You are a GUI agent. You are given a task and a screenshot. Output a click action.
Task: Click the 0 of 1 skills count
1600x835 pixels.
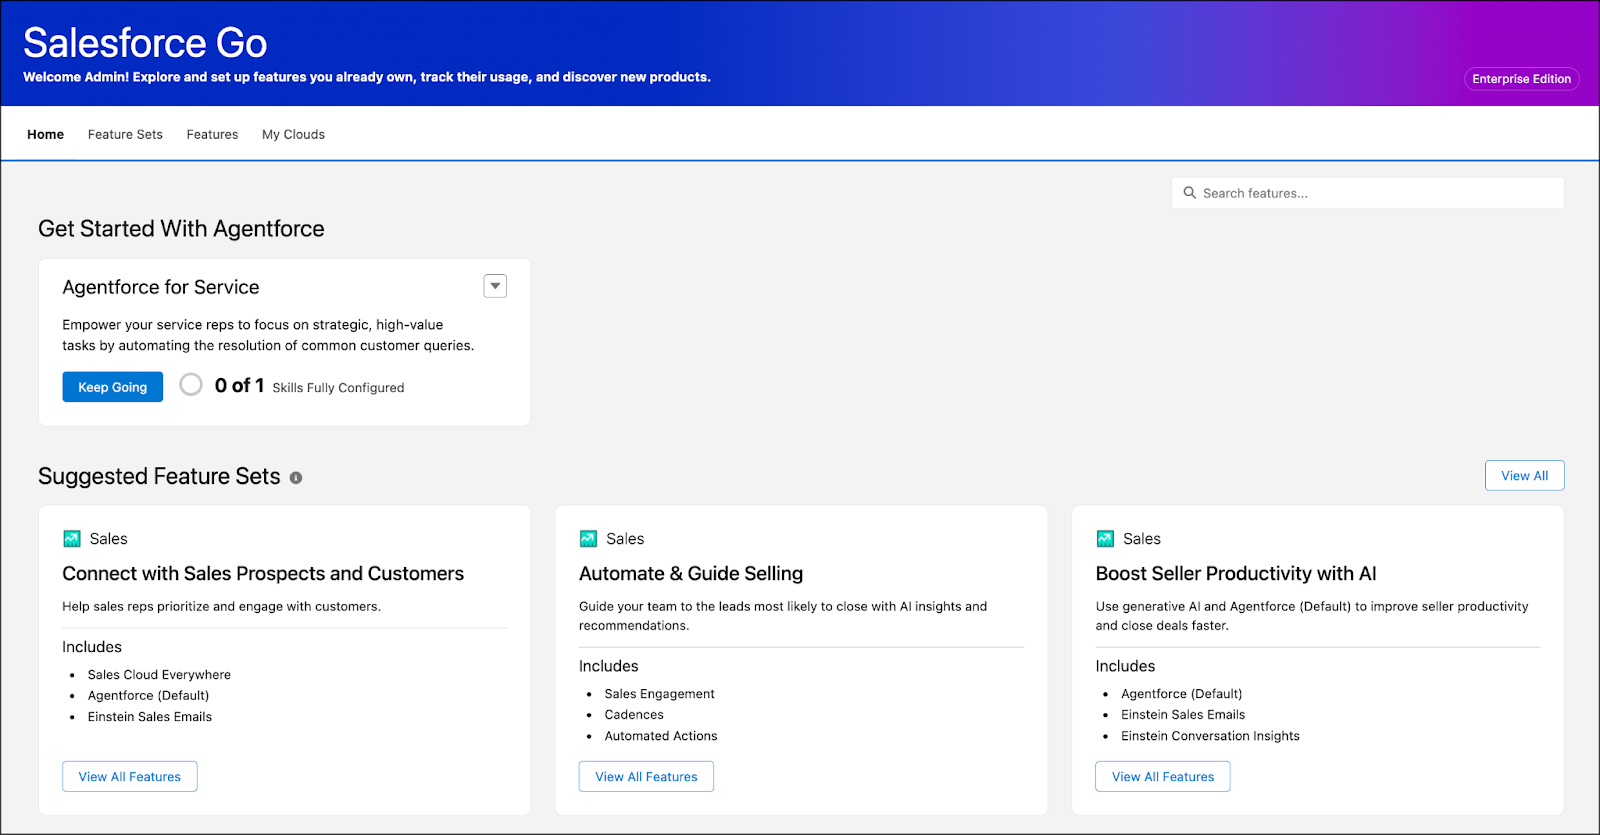239,386
